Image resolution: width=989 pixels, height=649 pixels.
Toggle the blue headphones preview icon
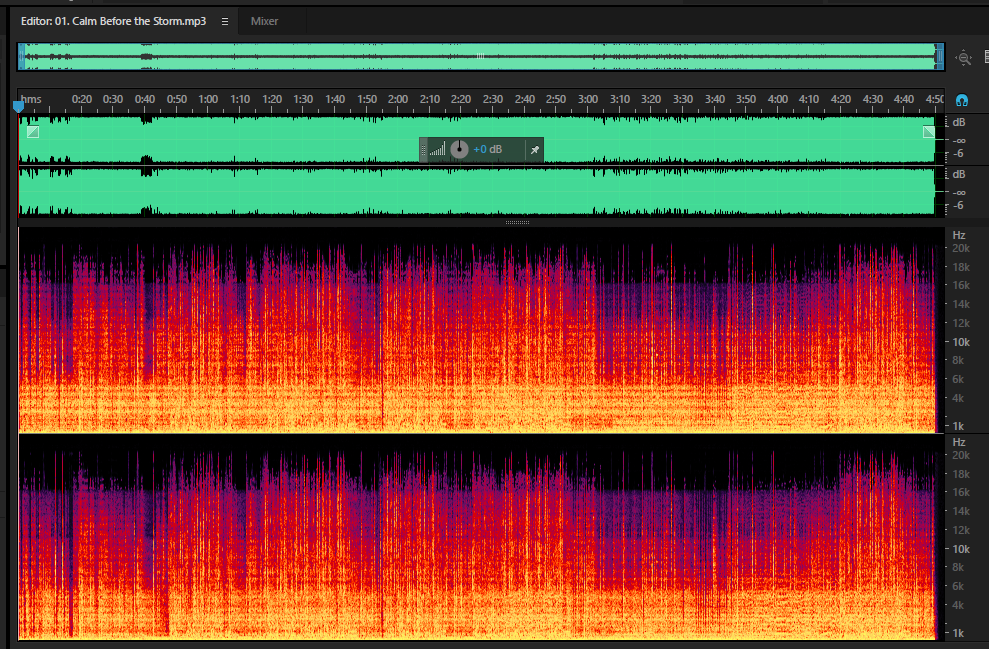(961, 100)
